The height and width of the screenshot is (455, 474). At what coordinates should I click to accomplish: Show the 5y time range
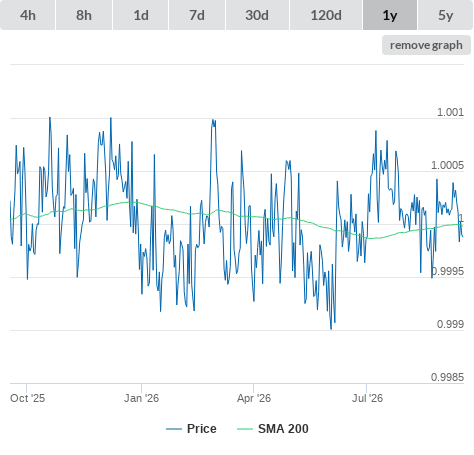(446, 15)
